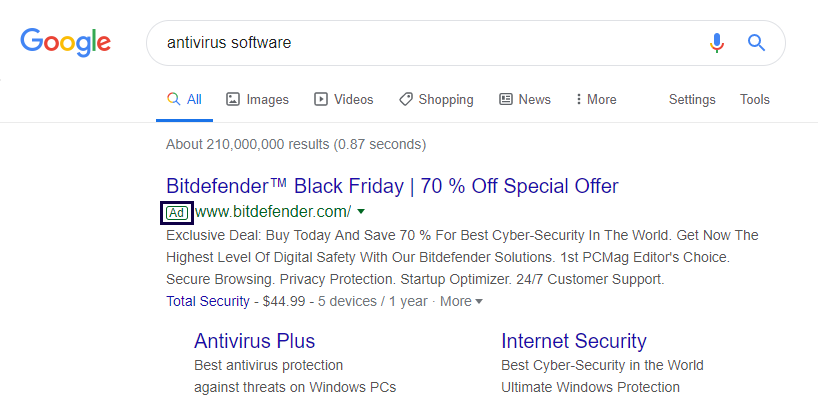
Task: Open the Bitdefender Black Friday ad headline
Action: (392, 186)
